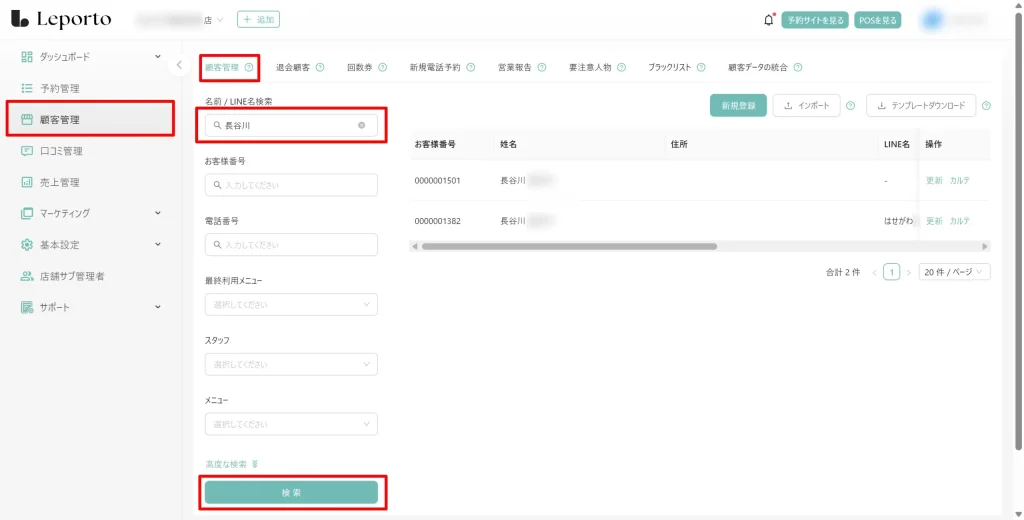The height and width of the screenshot is (520, 1024).
Task: Click the 電話番号 input field
Action: (x=291, y=245)
